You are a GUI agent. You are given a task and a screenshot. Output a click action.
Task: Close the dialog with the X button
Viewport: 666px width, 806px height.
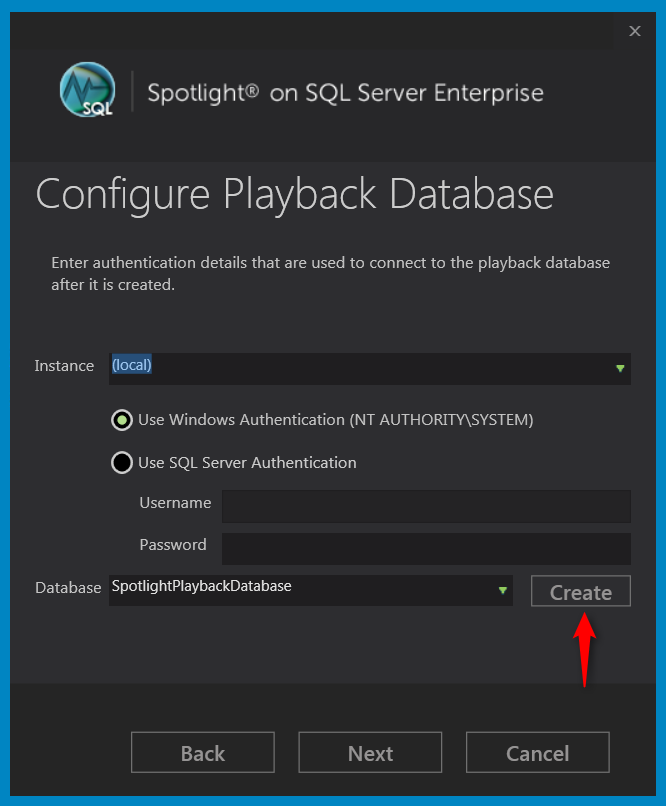click(634, 31)
